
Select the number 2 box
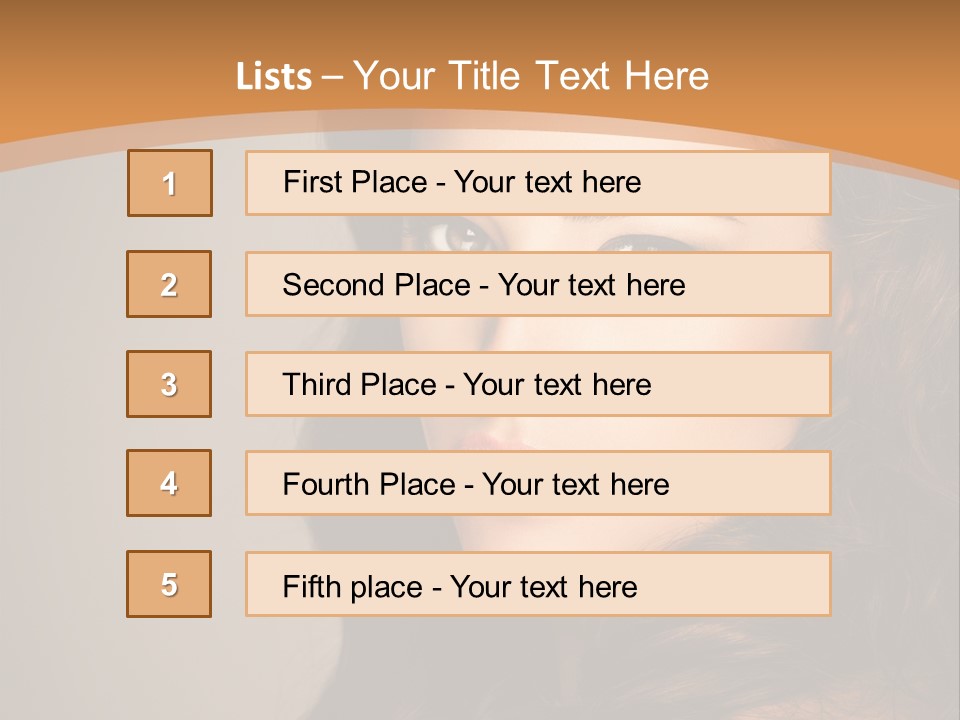pyautogui.click(x=169, y=284)
